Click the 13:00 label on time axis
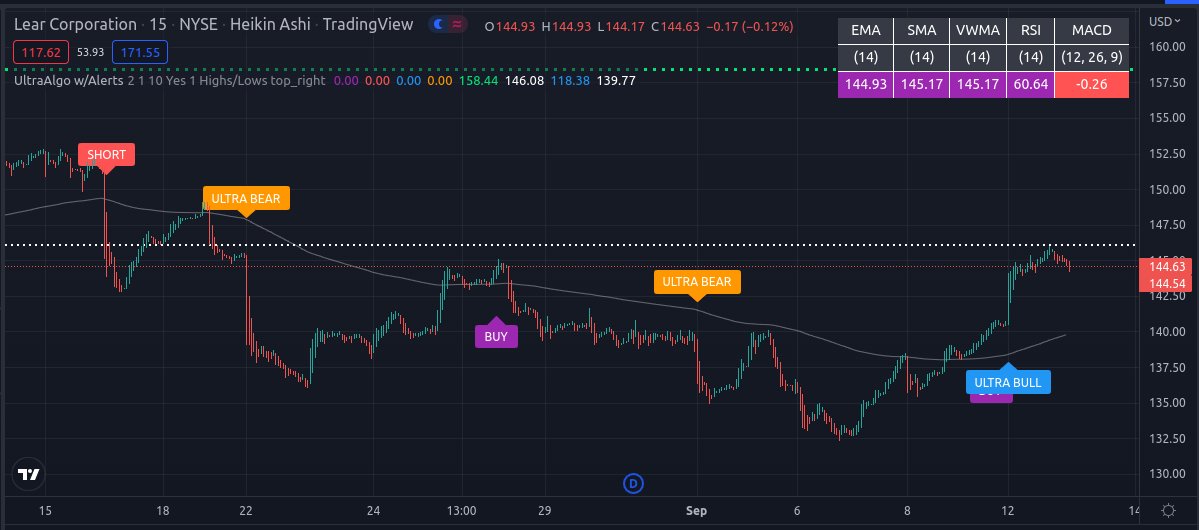 tap(461, 510)
